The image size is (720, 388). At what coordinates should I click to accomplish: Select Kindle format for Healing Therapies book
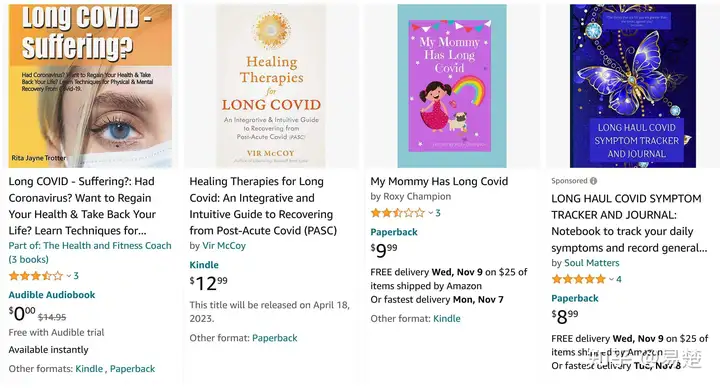[204, 265]
